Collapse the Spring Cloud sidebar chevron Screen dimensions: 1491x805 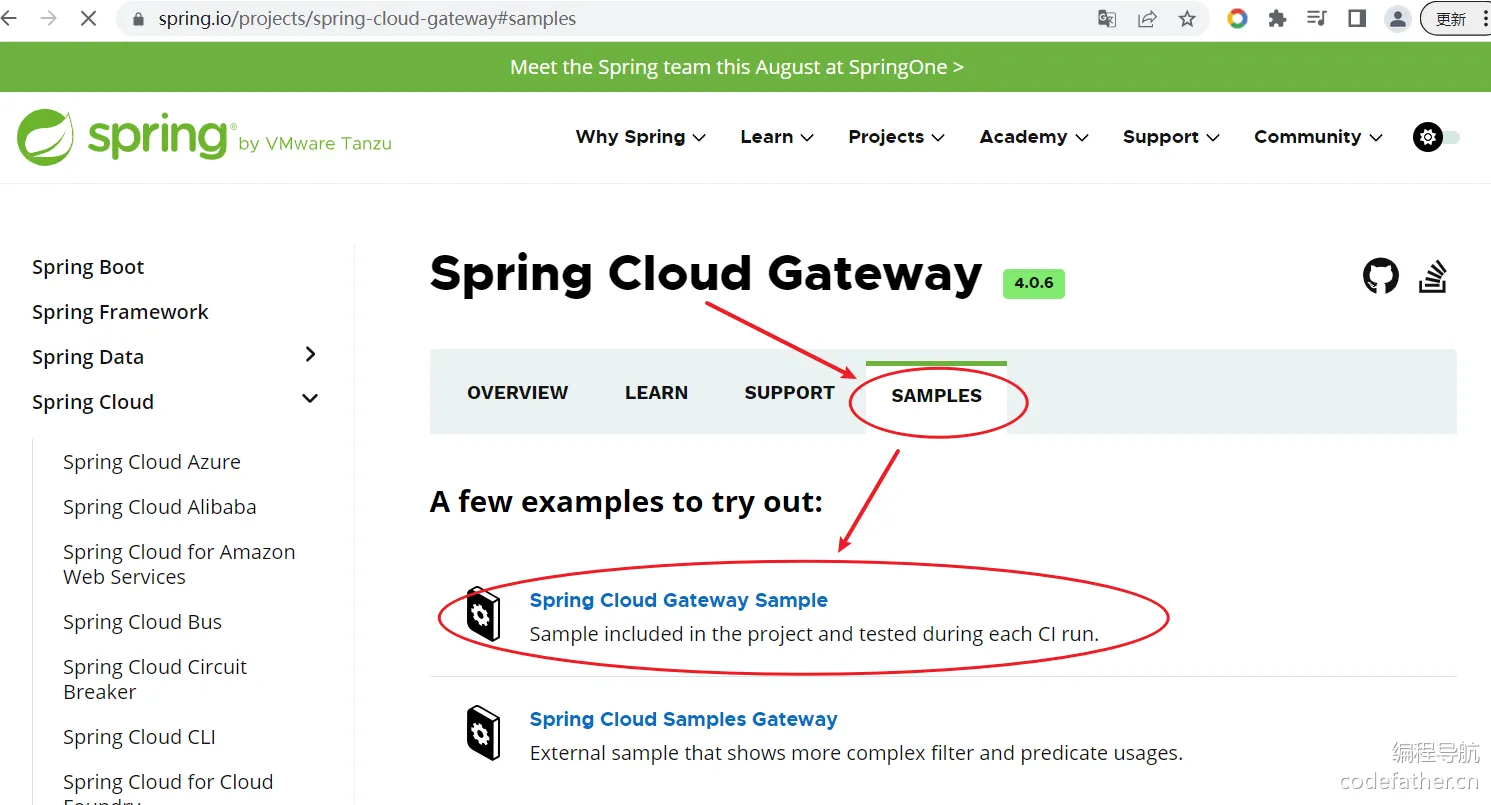coord(310,399)
